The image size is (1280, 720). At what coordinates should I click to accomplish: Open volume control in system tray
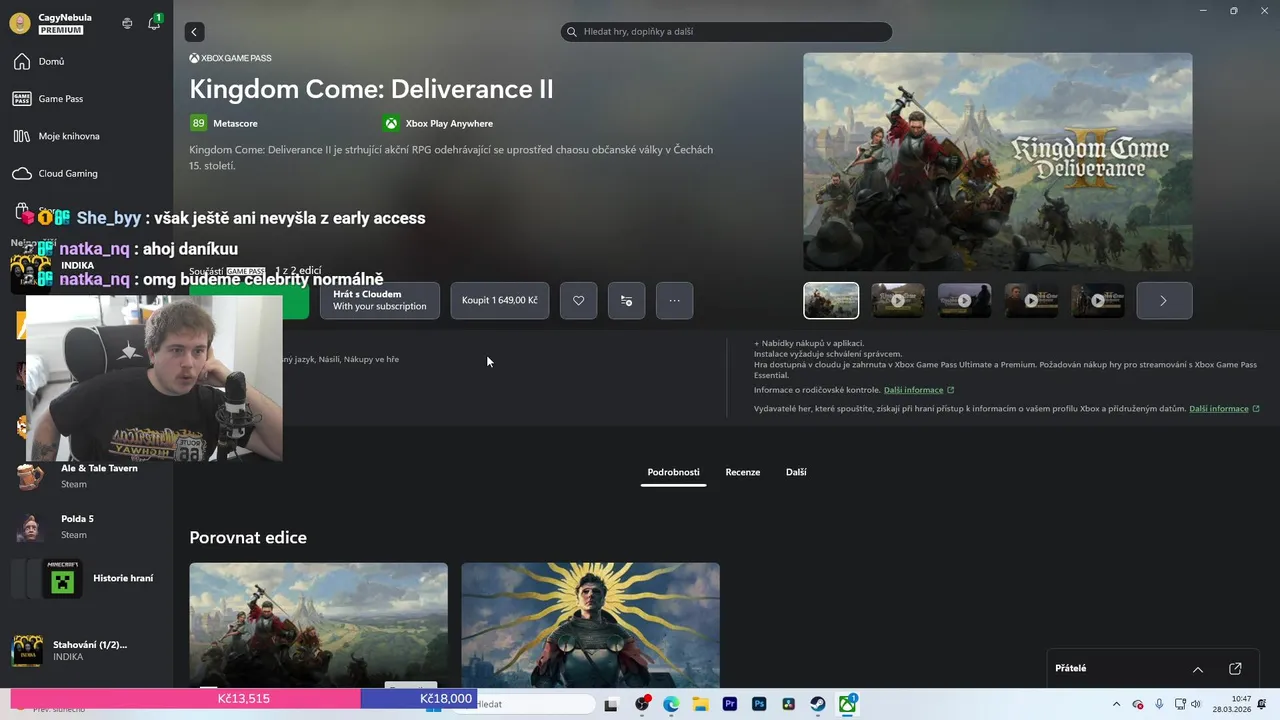tap(1196, 705)
